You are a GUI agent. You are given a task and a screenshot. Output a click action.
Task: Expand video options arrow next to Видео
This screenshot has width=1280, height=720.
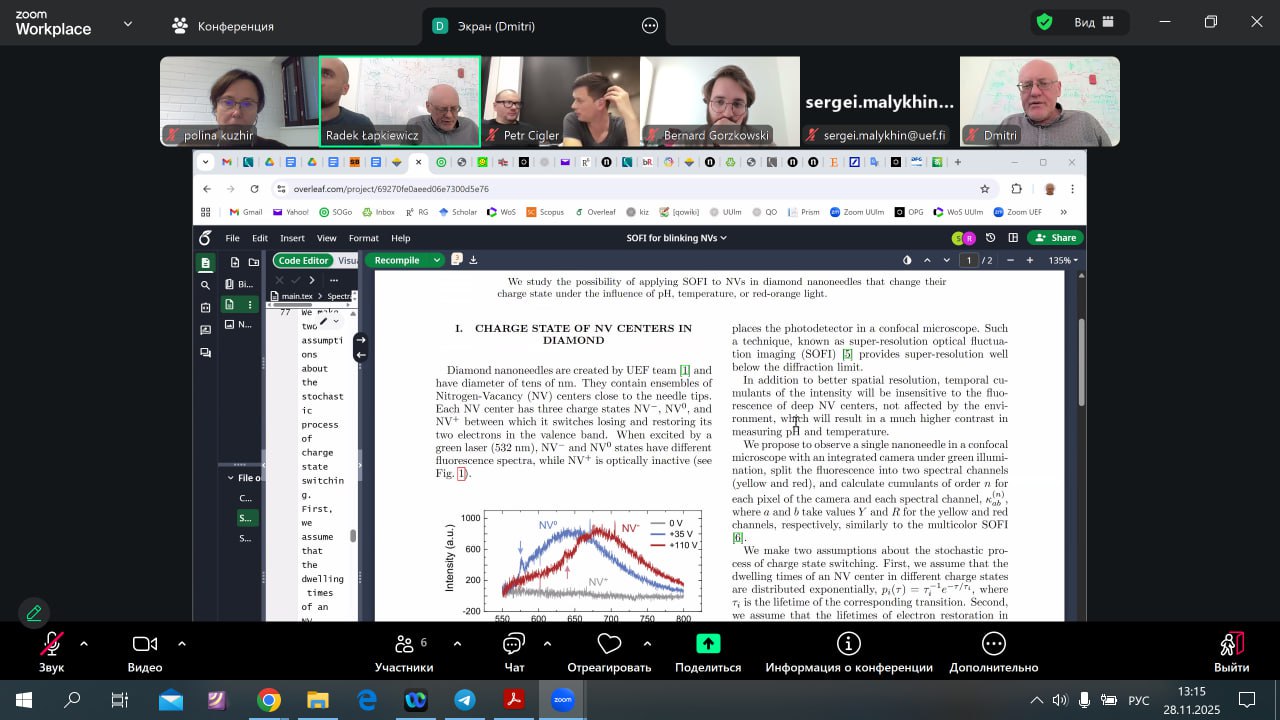point(181,644)
